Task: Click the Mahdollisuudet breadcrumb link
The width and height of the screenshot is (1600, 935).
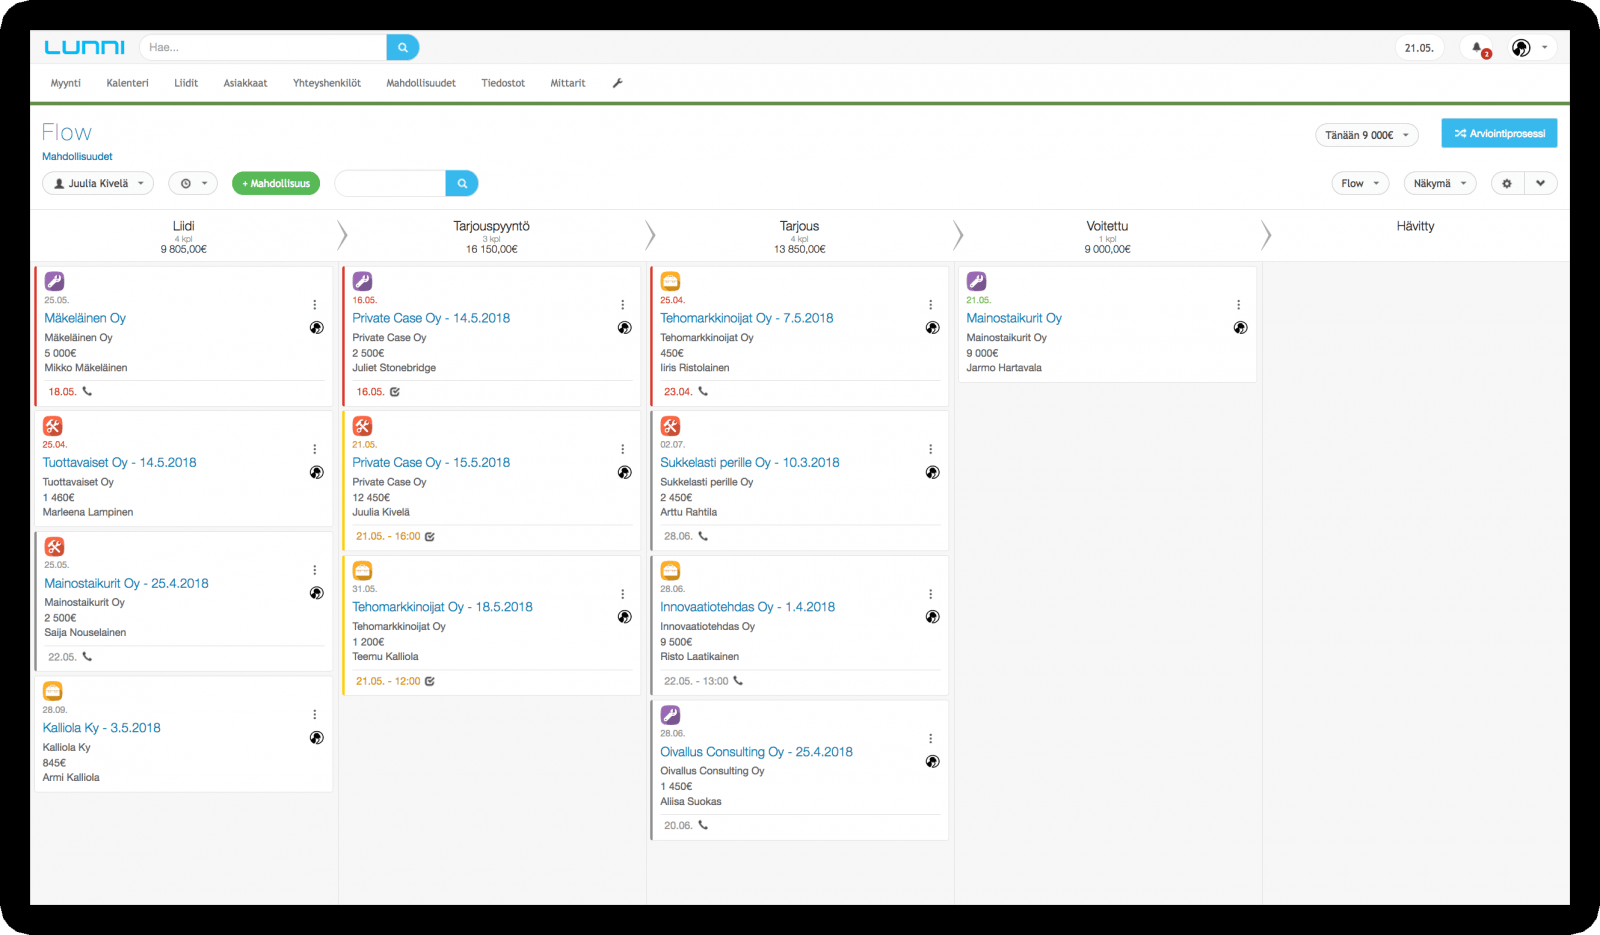Action: pos(77,156)
